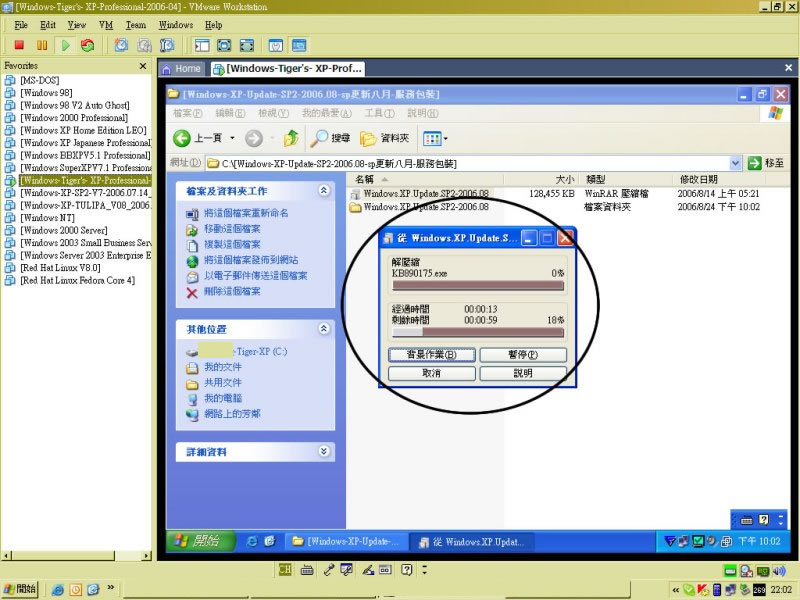Click the green Back arrow in Explorer
800x600 pixels.
click(182, 138)
